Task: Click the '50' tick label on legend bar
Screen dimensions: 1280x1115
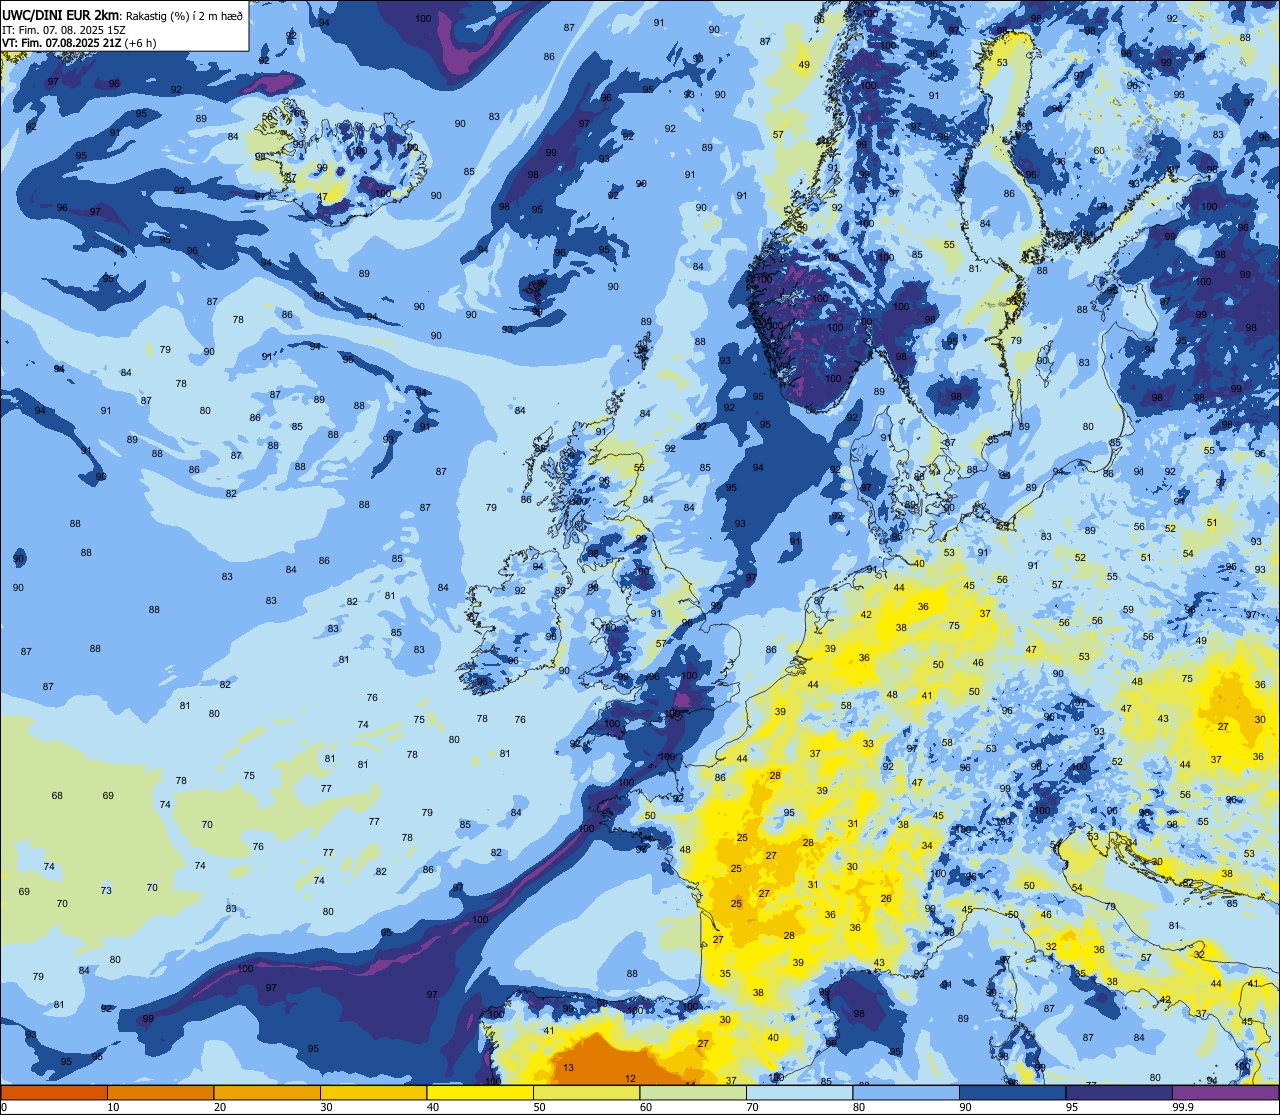Action: (539, 1107)
